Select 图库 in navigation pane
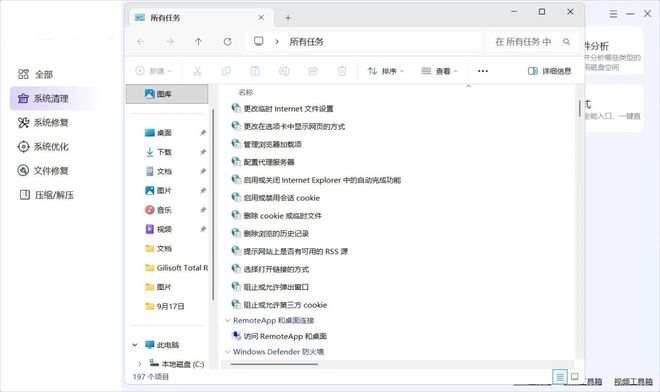Image resolution: width=660 pixels, height=392 pixels. [167, 94]
